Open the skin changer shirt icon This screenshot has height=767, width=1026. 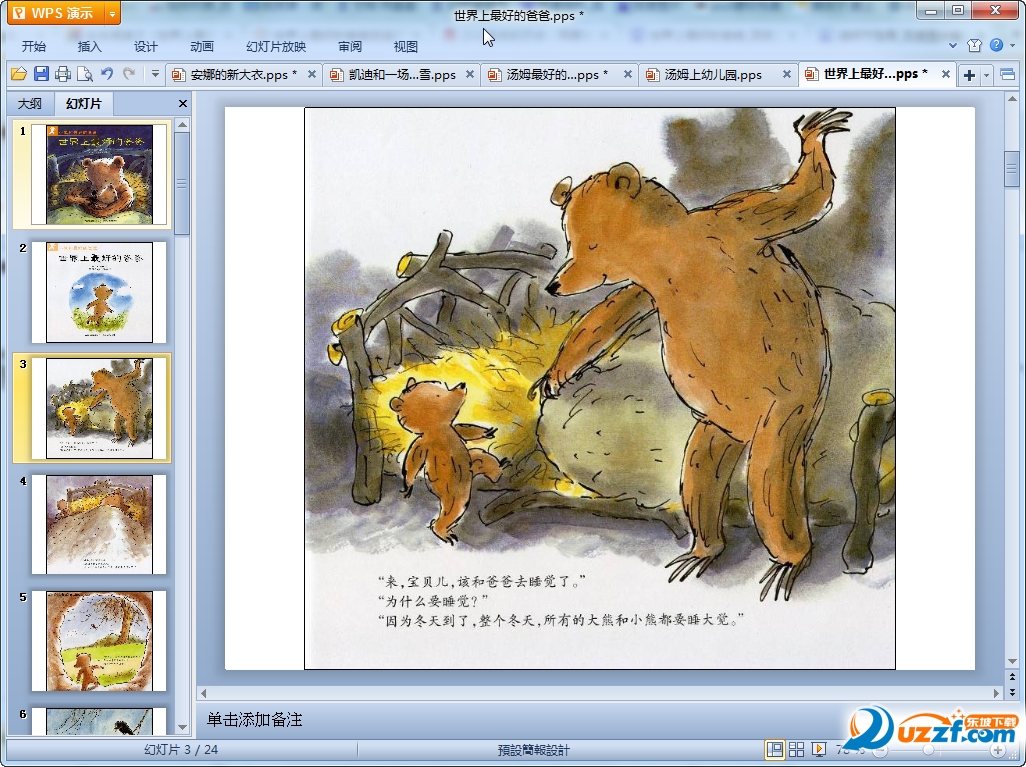(x=974, y=45)
